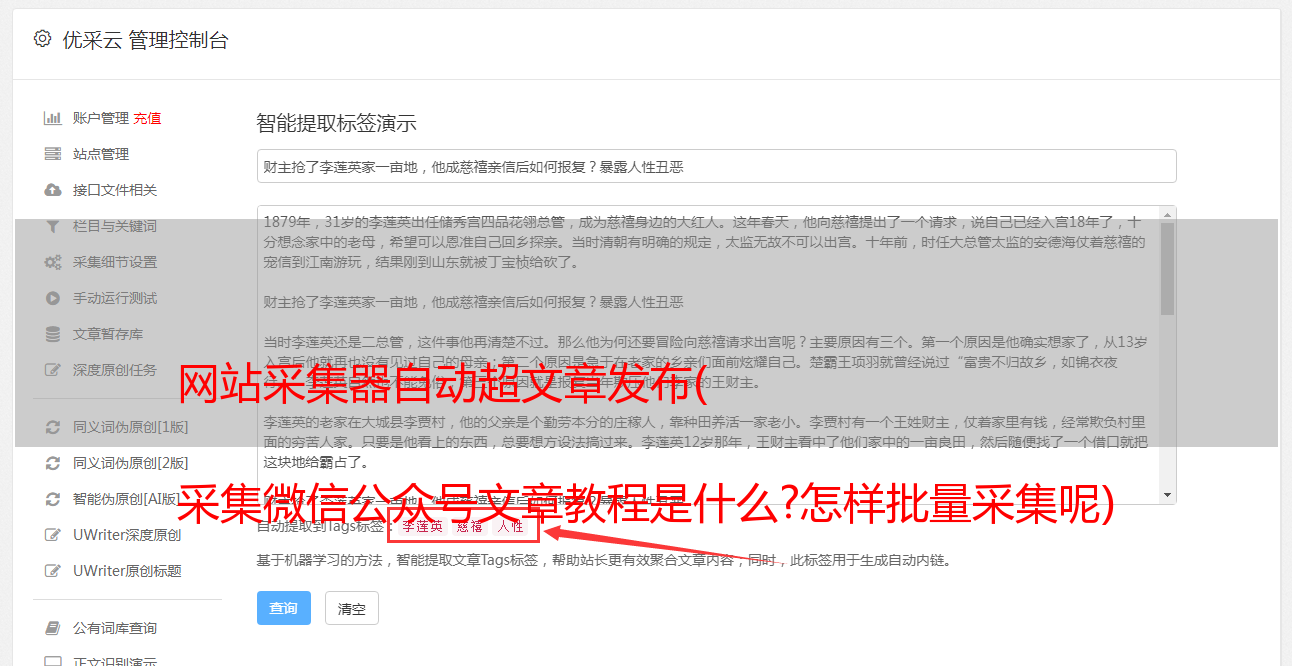The width and height of the screenshot is (1292, 666).
Task: Select the 站点管理 server icon
Action: (x=53, y=154)
